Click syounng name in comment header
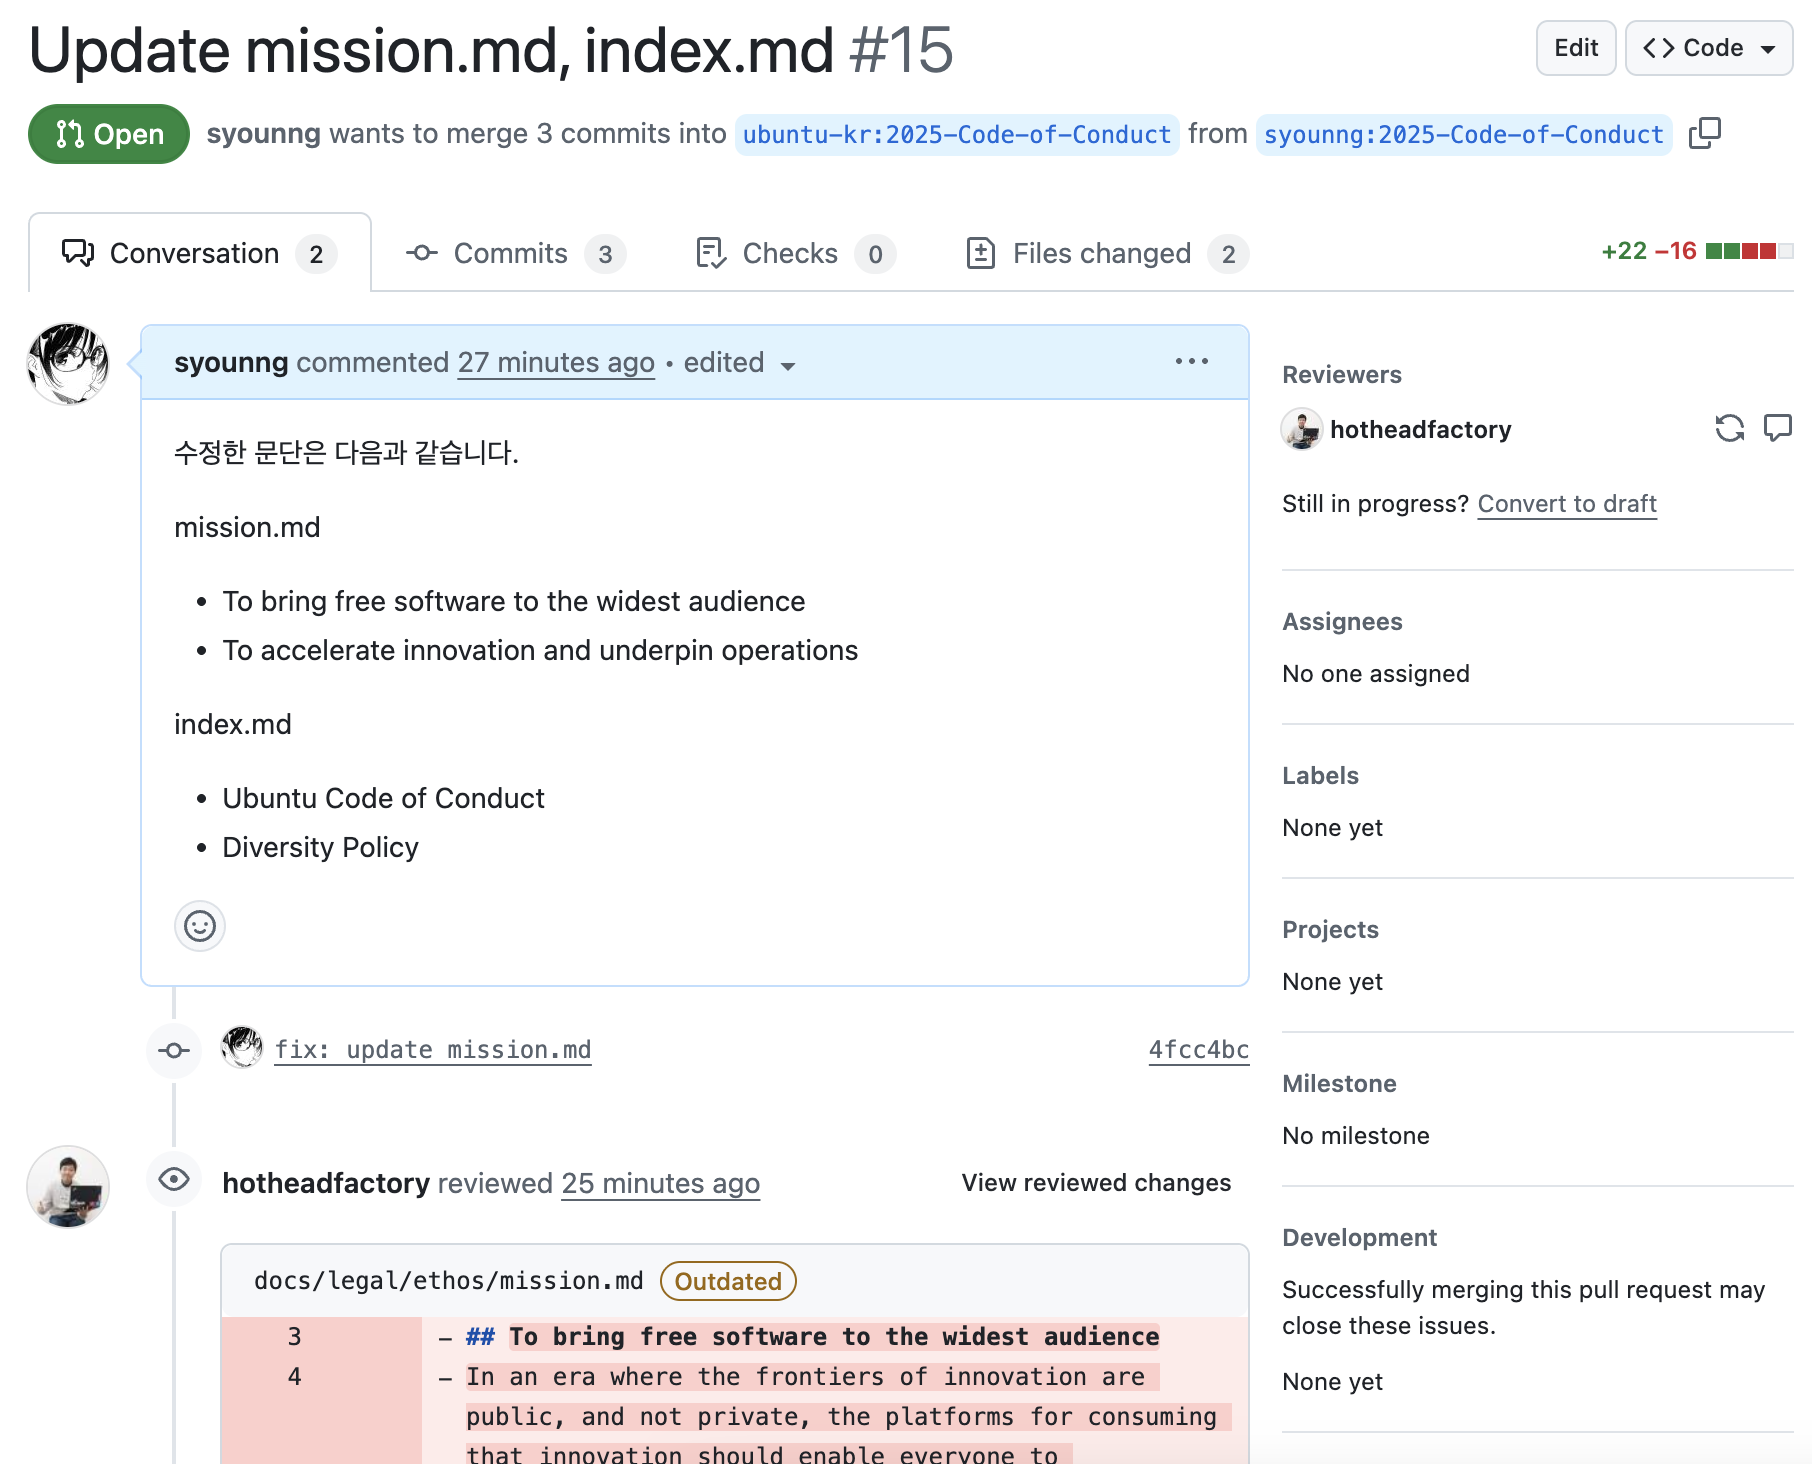 coord(231,362)
